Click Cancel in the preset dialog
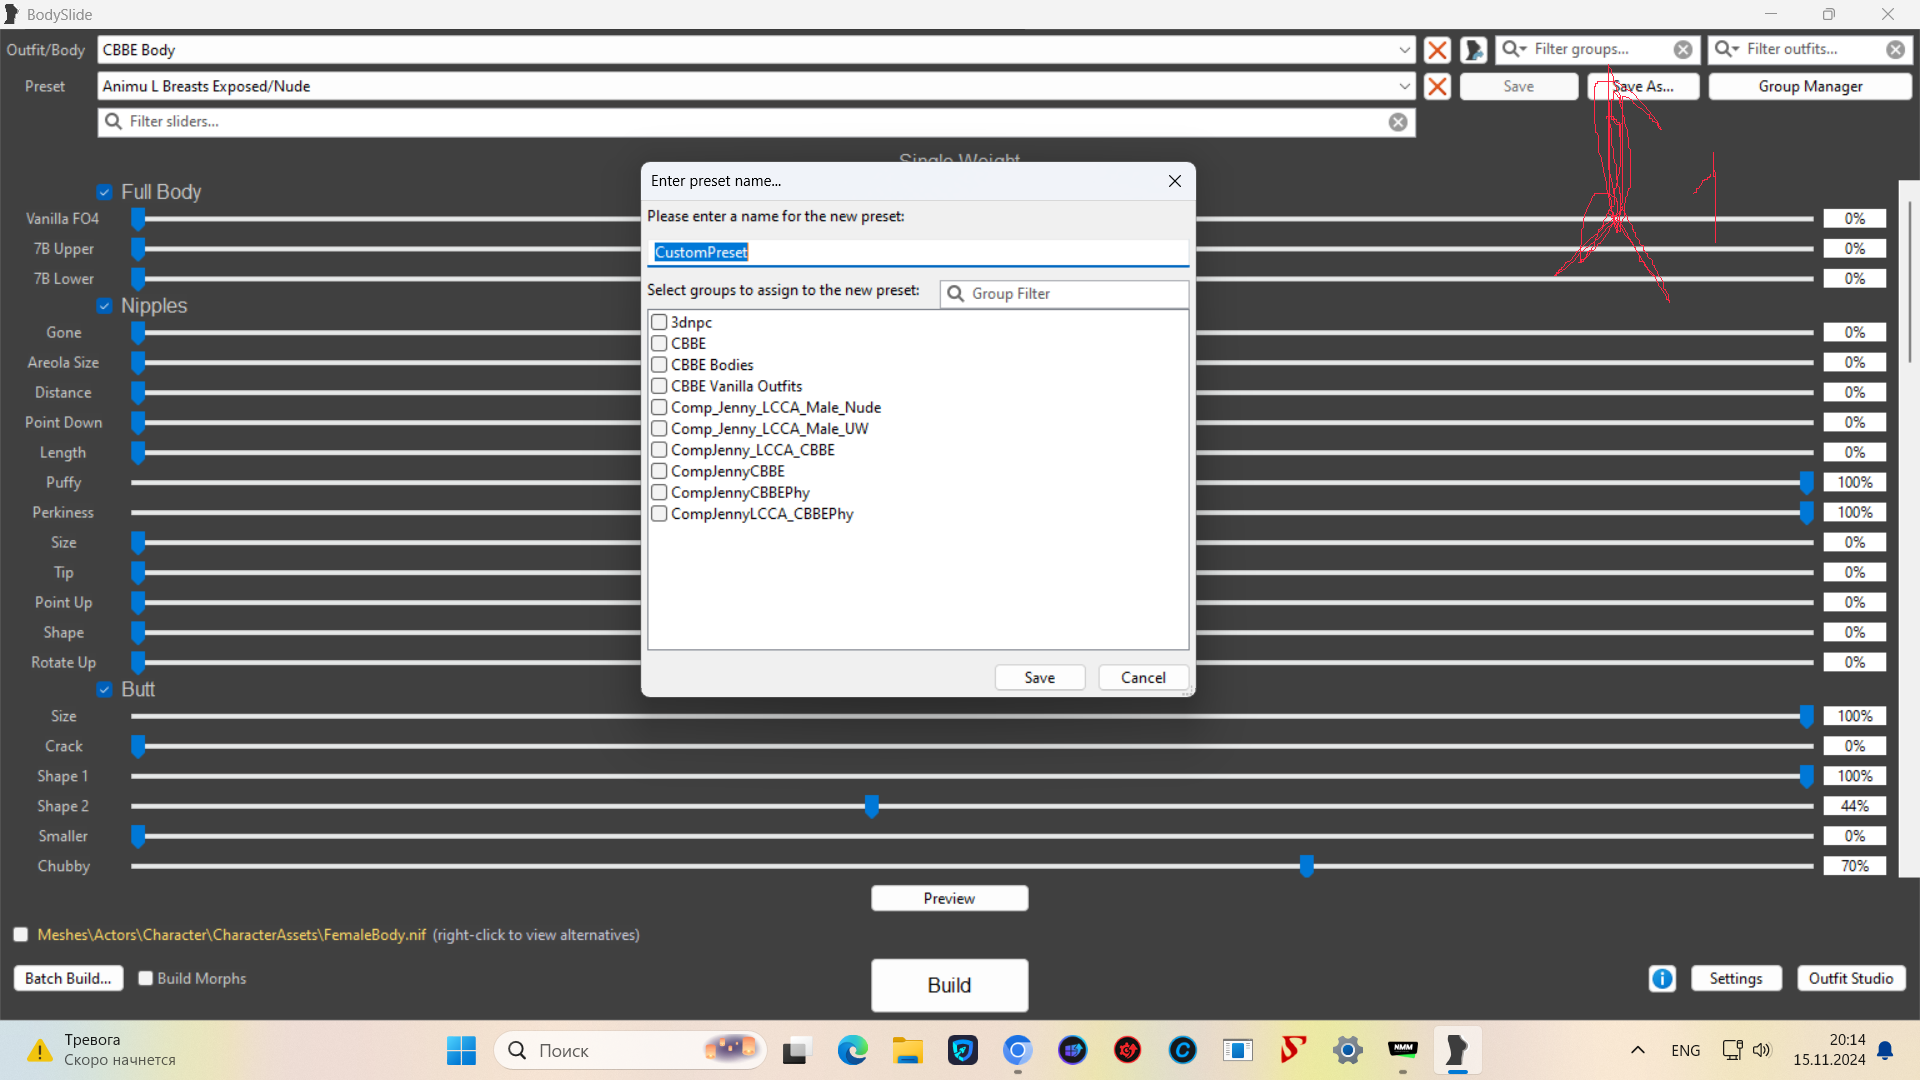Image resolution: width=1920 pixels, height=1080 pixels. (1143, 678)
